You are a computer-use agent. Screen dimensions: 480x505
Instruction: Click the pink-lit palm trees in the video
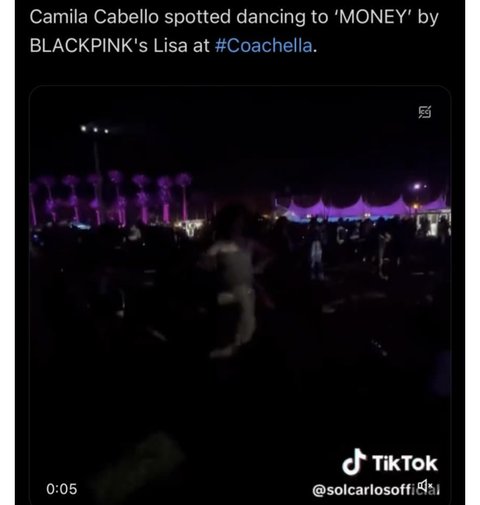pyautogui.click(x=112, y=197)
